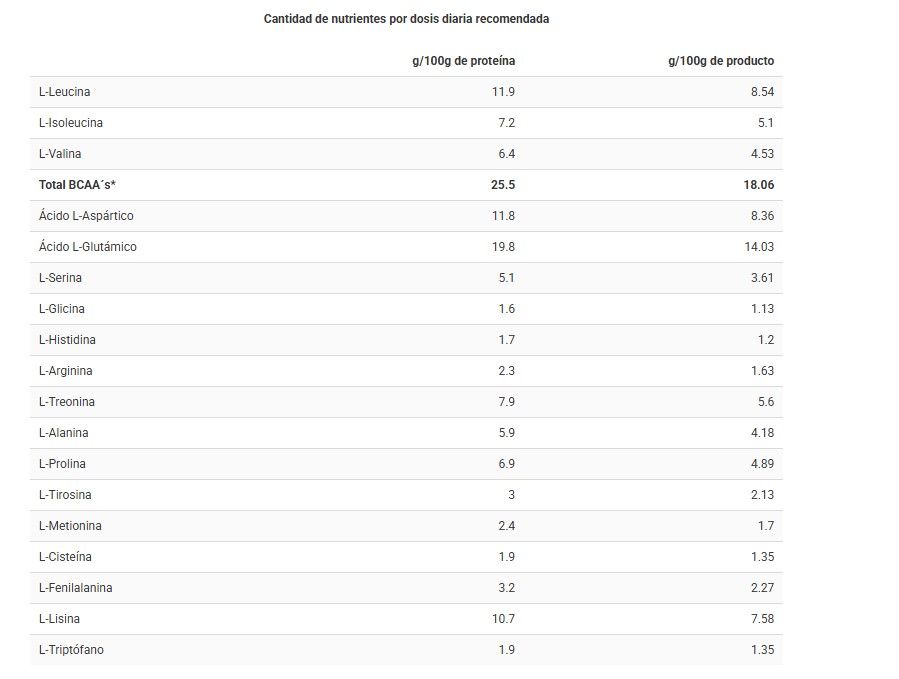Click the 14.03 value for Ácido L-Glutámico

pyautogui.click(x=759, y=247)
